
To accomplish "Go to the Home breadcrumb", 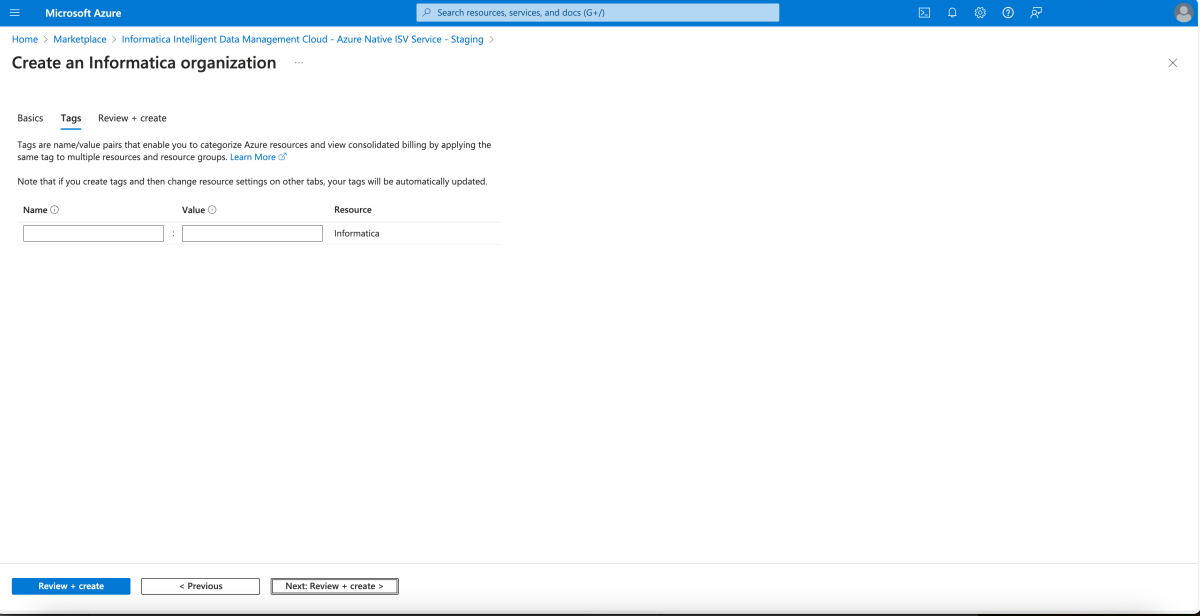I will pyautogui.click(x=25, y=40).
